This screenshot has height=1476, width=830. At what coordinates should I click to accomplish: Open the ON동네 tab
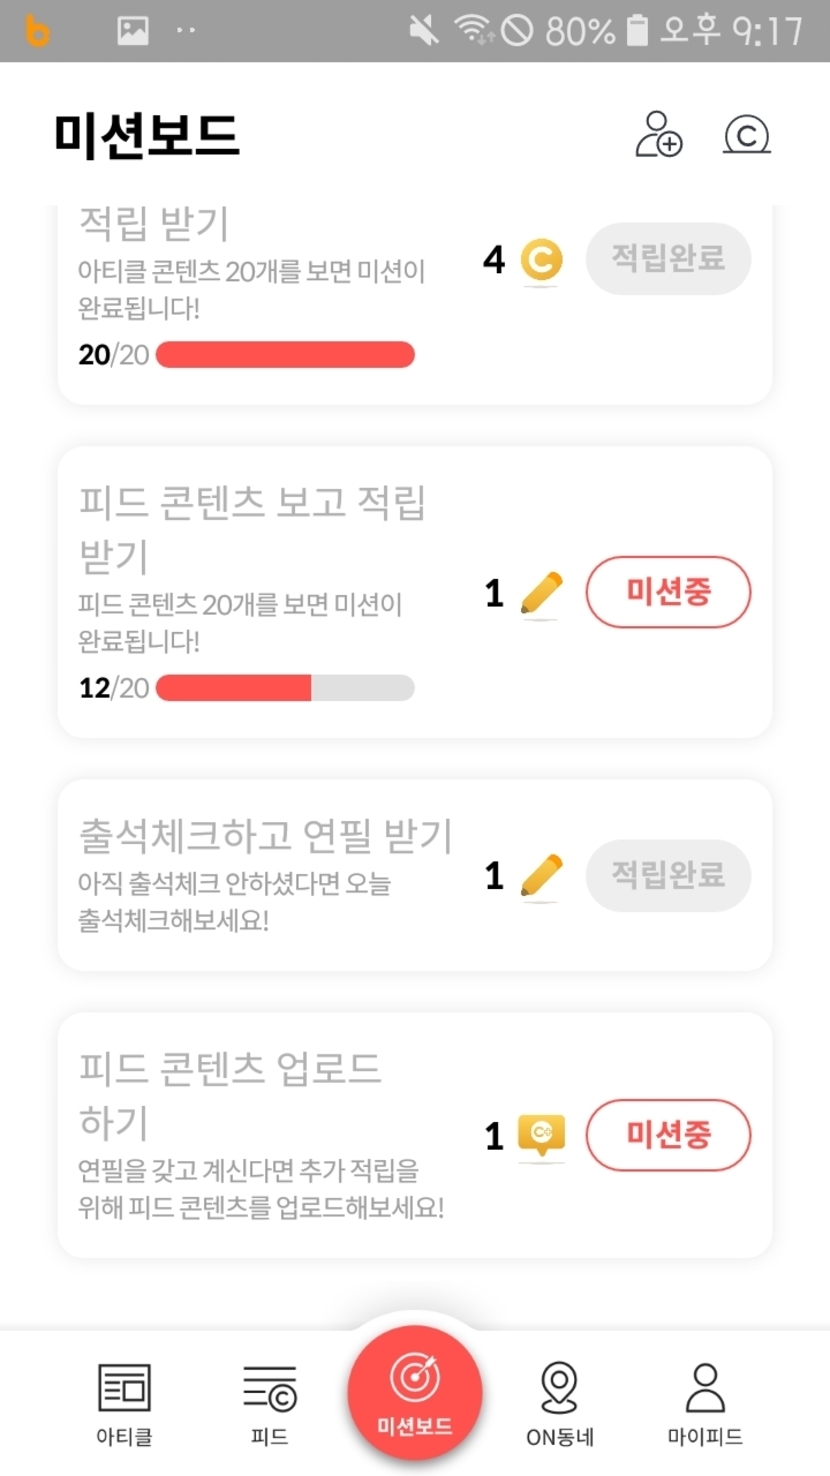(x=559, y=1402)
